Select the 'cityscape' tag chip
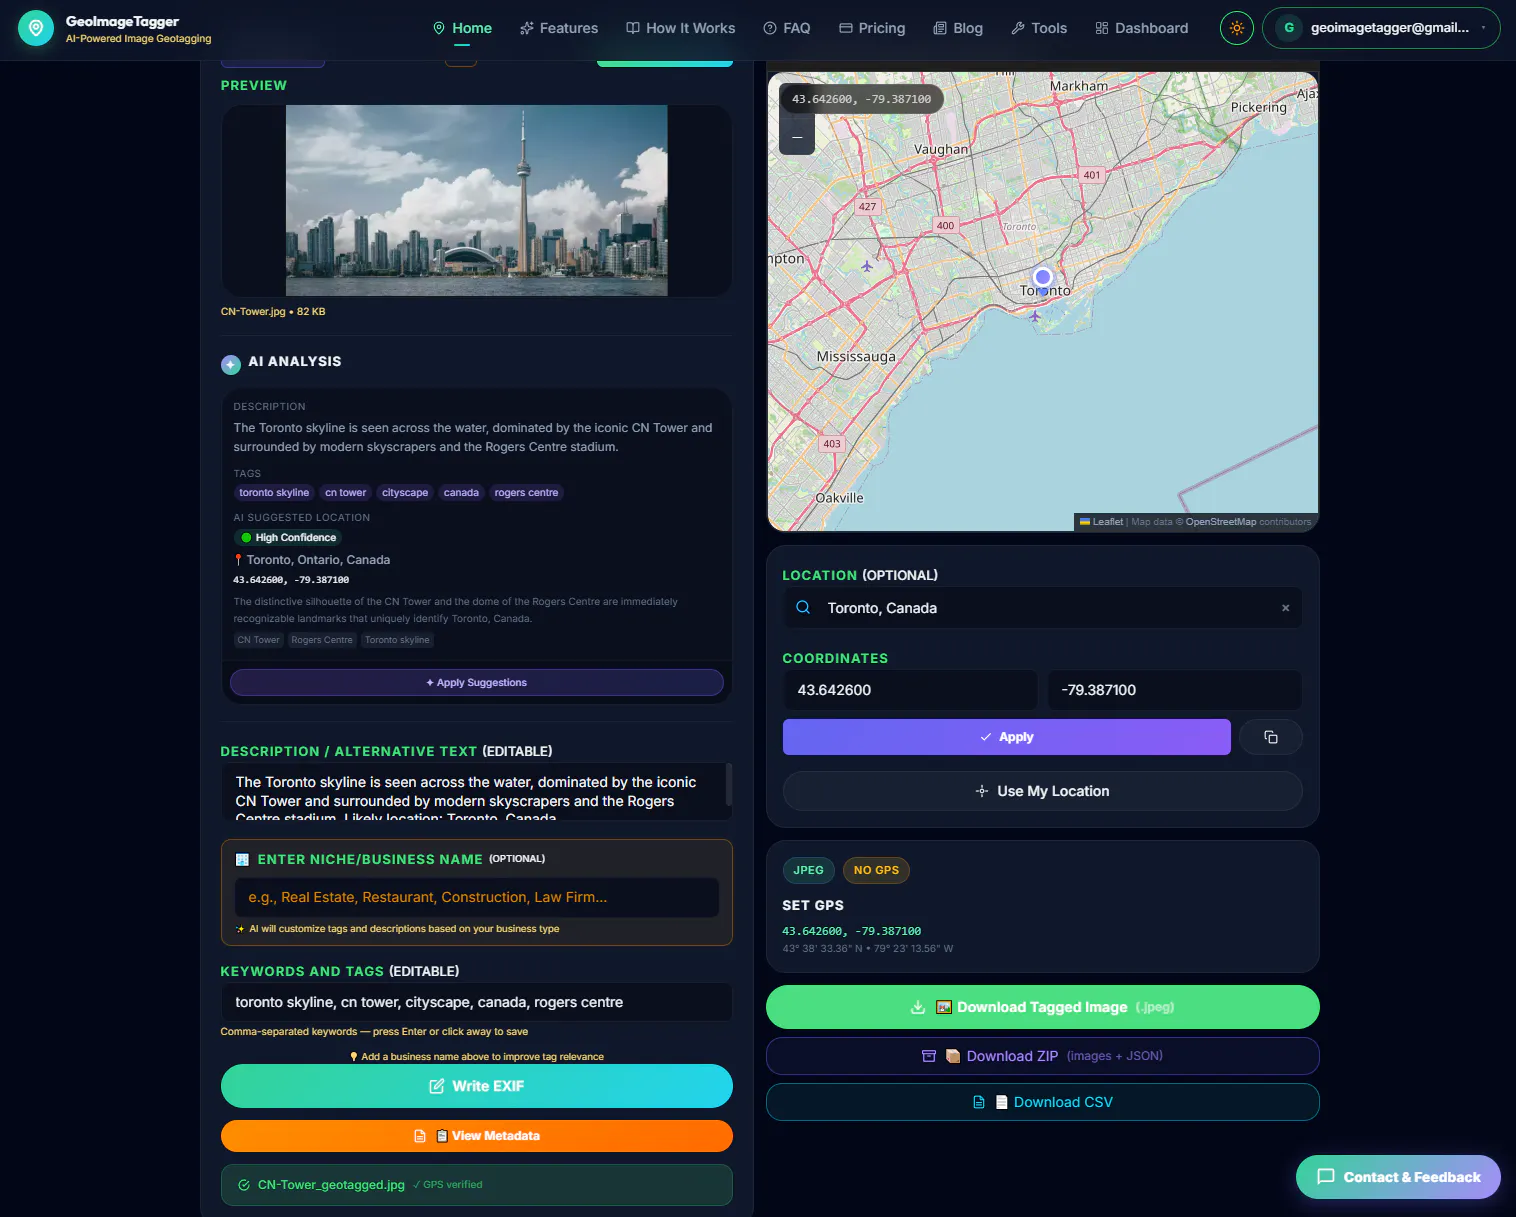 (405, 493)
